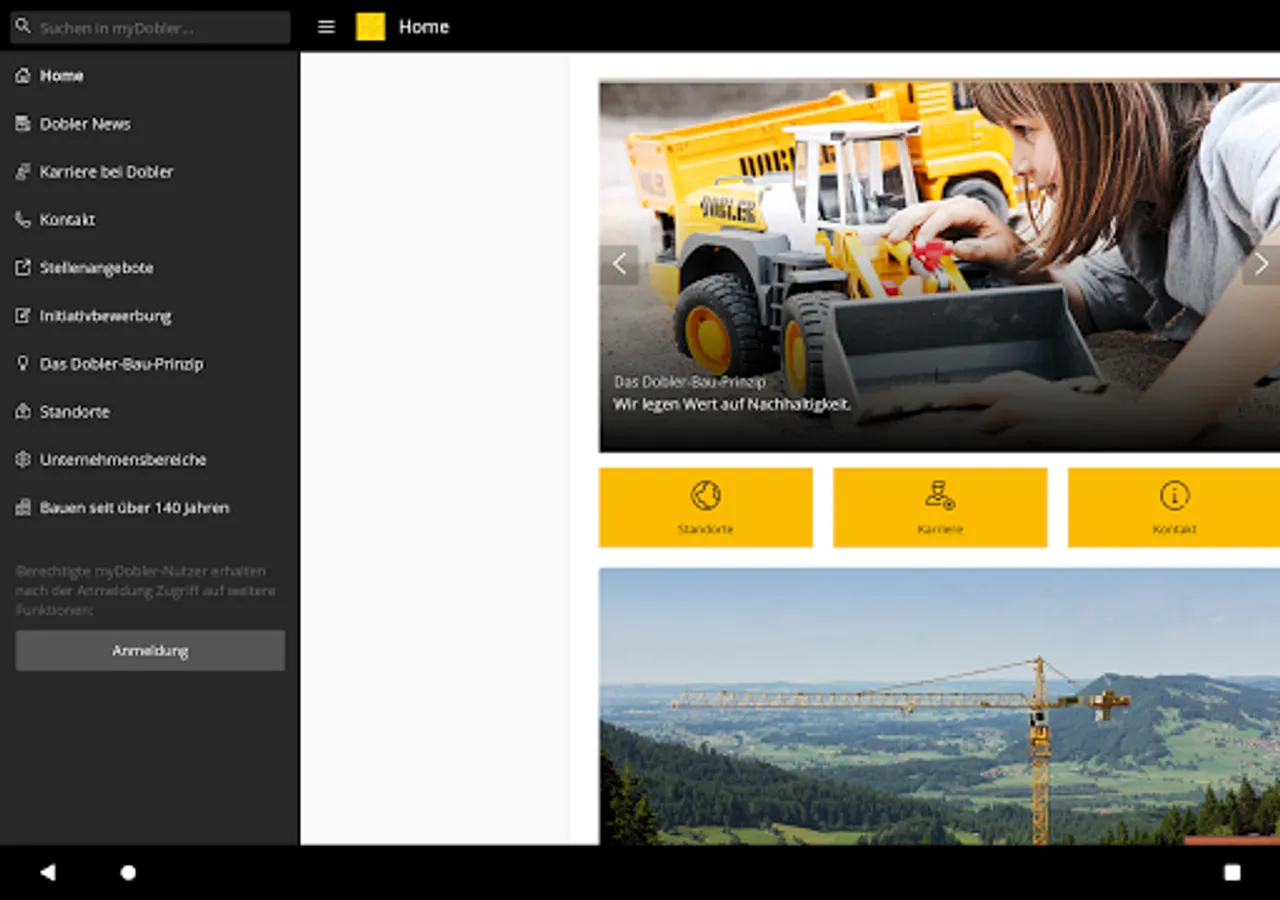This screenshot has width=1280, height=900.
Task: Toggle the hamburger menu icon
Action: point(326,27)
